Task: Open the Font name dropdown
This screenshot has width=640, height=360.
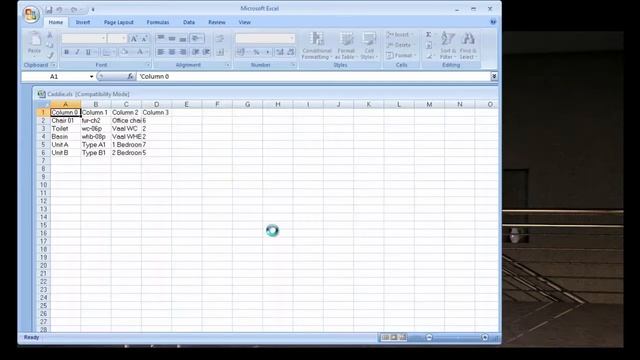Action: (x=103, y=38)
